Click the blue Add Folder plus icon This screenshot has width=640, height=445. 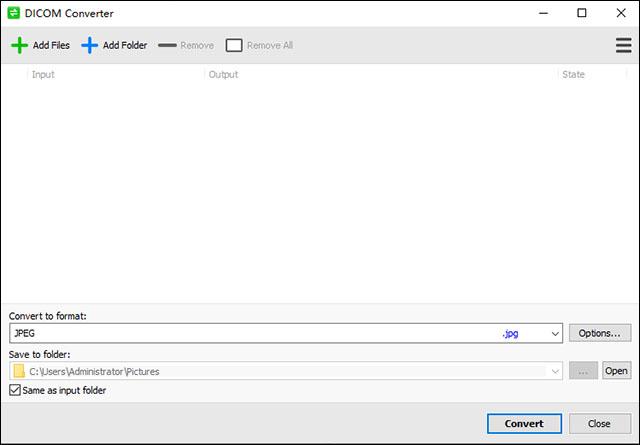89,45
